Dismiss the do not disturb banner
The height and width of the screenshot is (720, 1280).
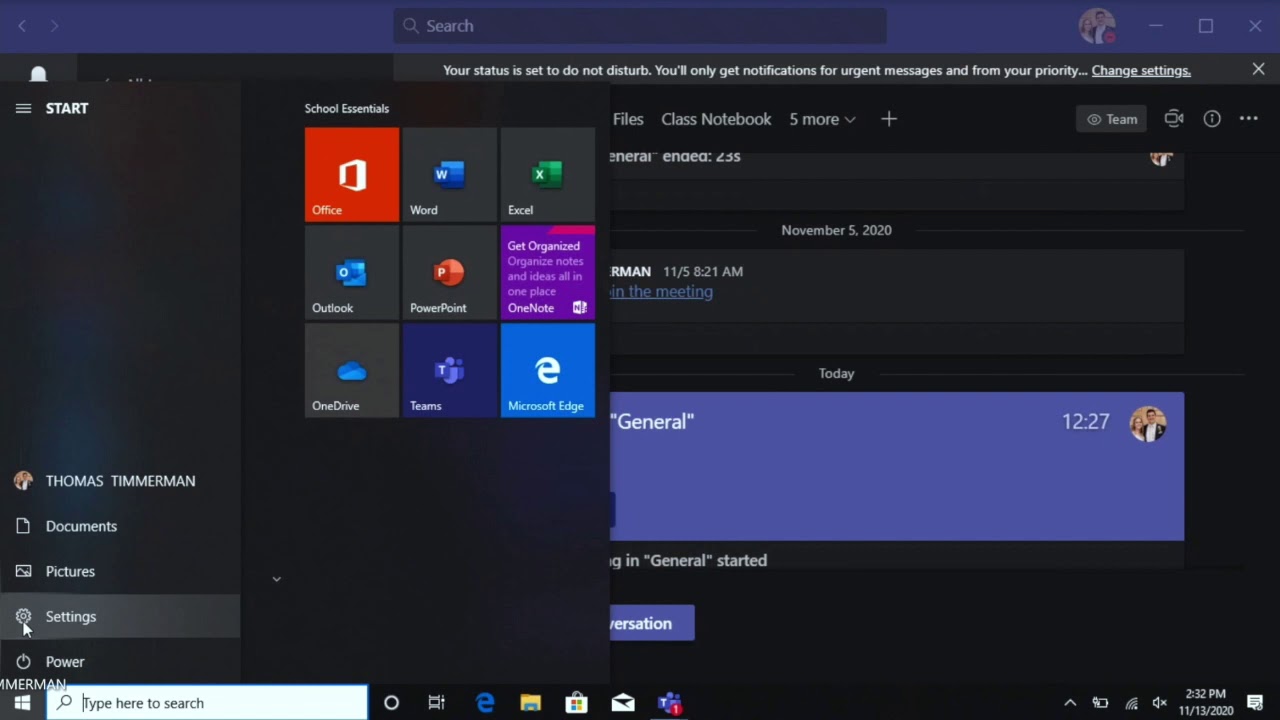[1258, 69]
